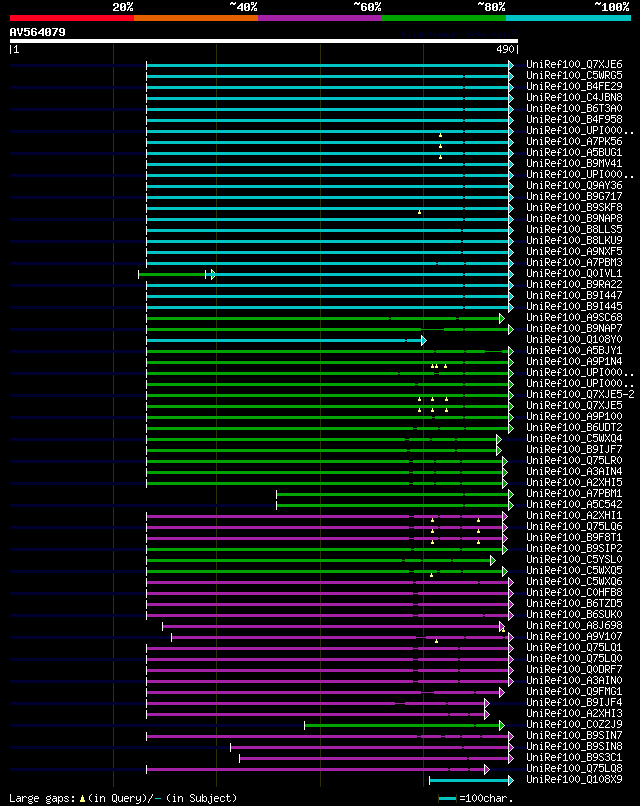Select the white AV564079 query sequence bar
This screenshot has width=640, height=806.
tap(264, 41)
